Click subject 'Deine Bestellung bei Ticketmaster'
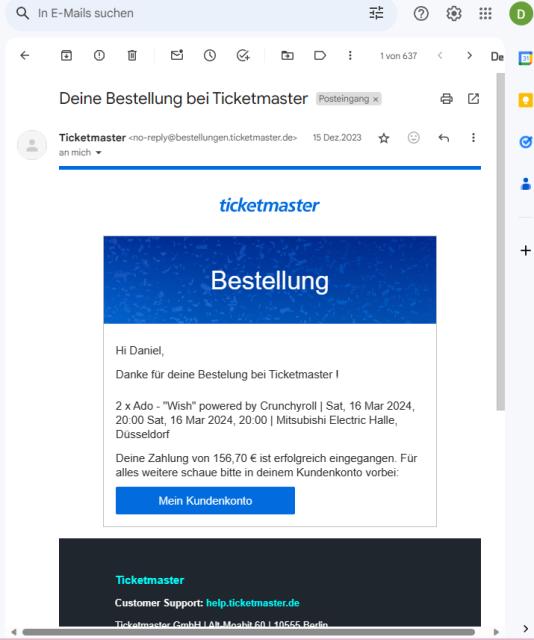The width and height of the screenshot is (534, 640). pyautogui.click(x=183, y=99)
